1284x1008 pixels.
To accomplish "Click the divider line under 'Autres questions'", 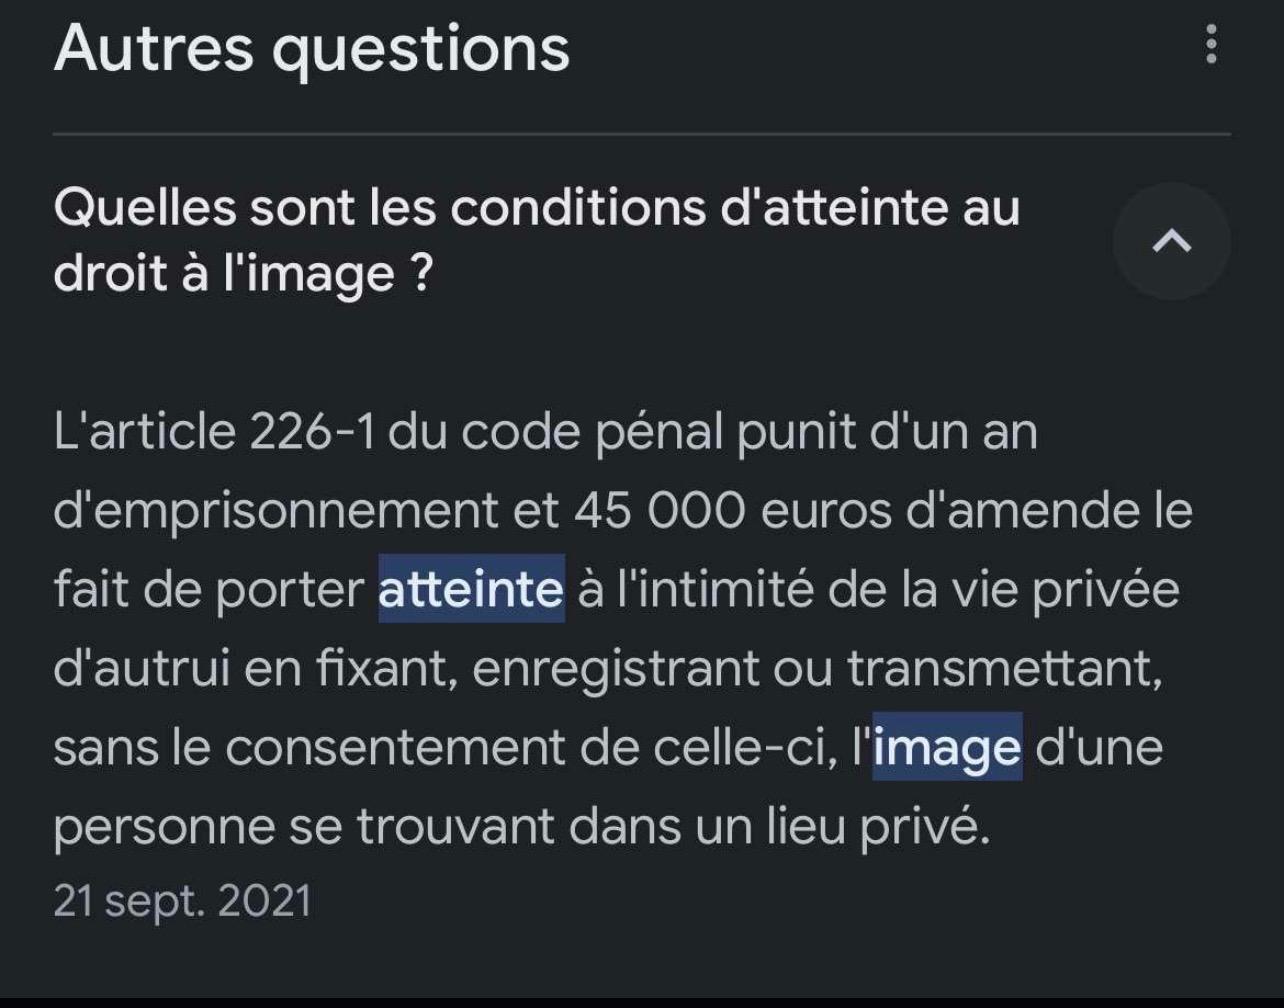I will tap(642, 133).
